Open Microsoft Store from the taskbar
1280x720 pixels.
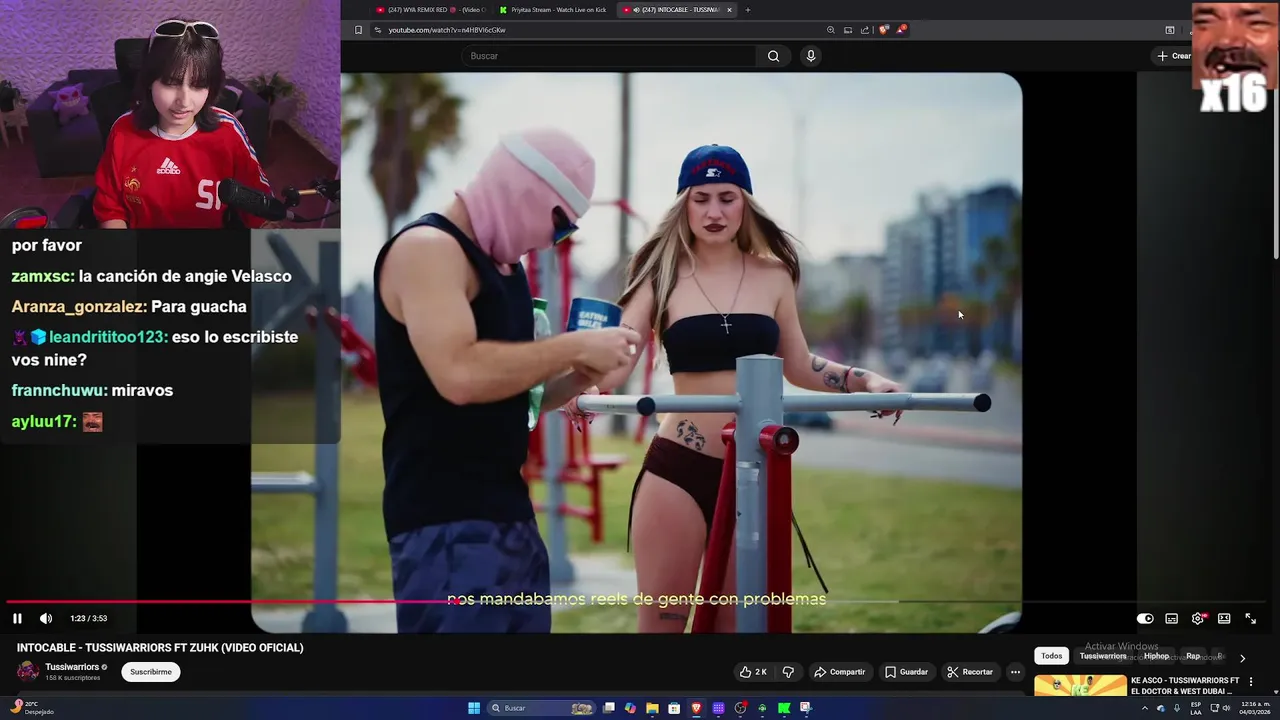click(674, 708)
